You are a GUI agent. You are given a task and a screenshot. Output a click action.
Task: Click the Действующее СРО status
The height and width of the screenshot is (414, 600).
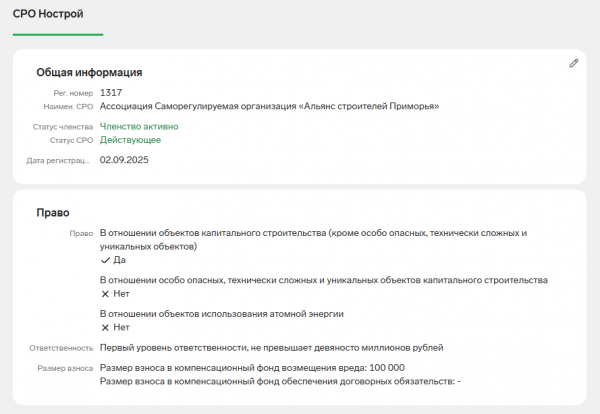[x=130, y=140]
